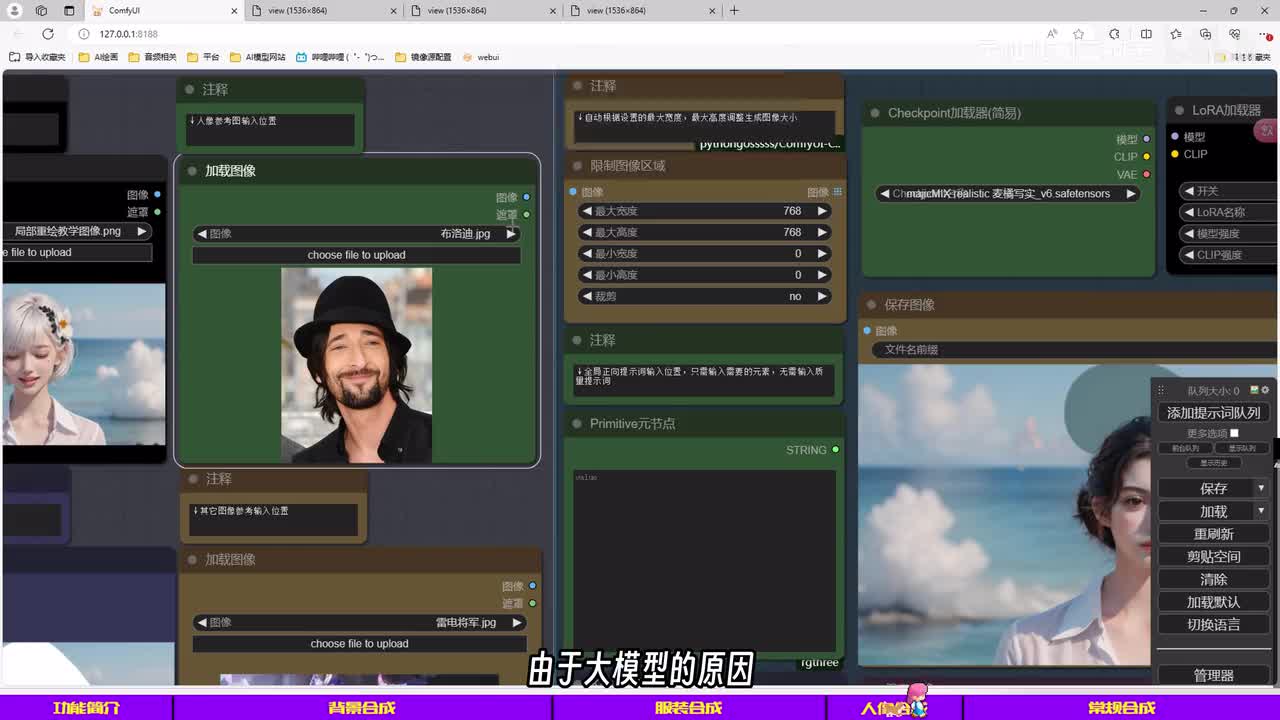This screenshot has height=720, width=1280.
Task: Click collapse dot on Primitive元节点 node
Action: 577,424
